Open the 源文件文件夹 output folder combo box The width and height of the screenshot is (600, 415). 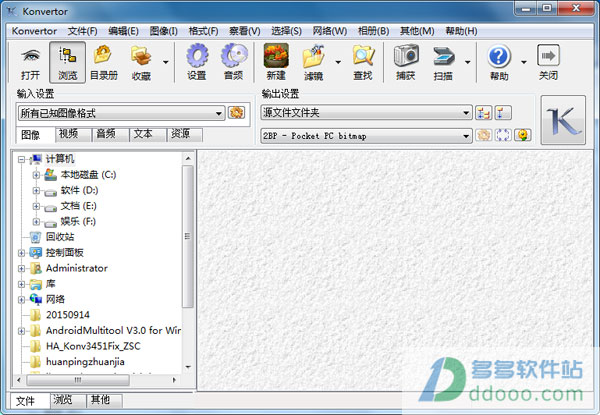[366, 112]
